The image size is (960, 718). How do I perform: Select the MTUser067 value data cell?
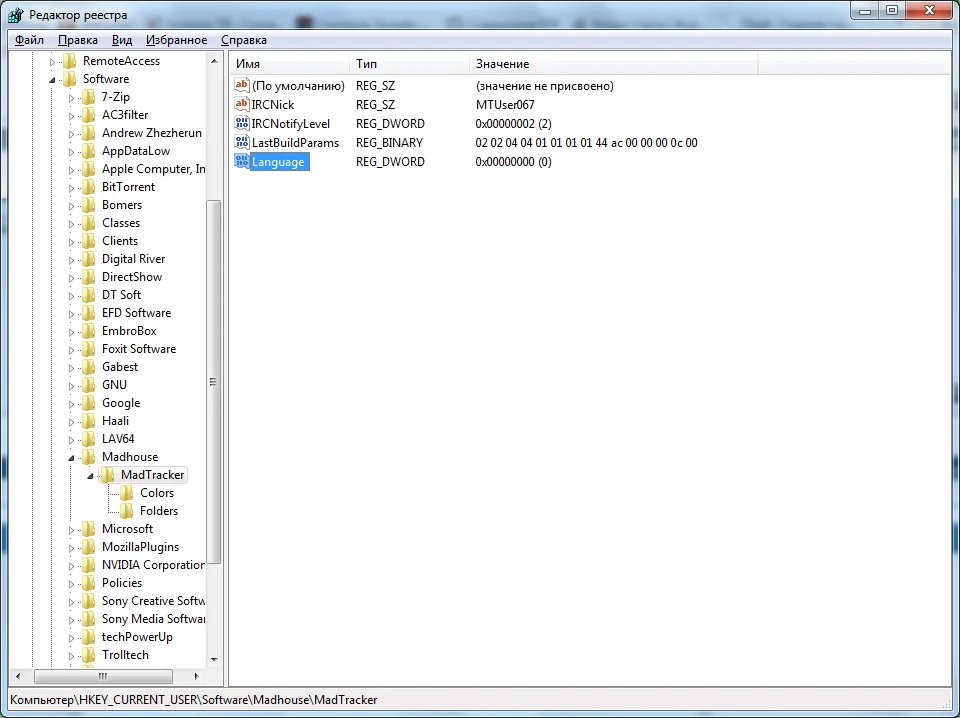tap(505, 105)
